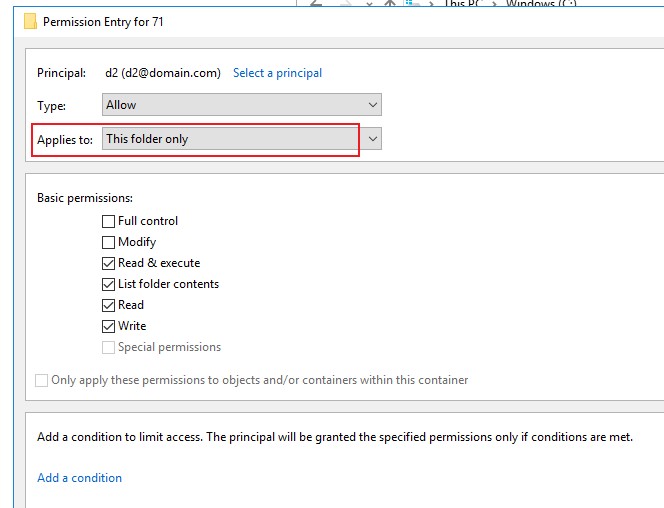Viewport: 664px width, 508px height.
Task: Disable the Write permission checkbox
Action: [108, 326]
